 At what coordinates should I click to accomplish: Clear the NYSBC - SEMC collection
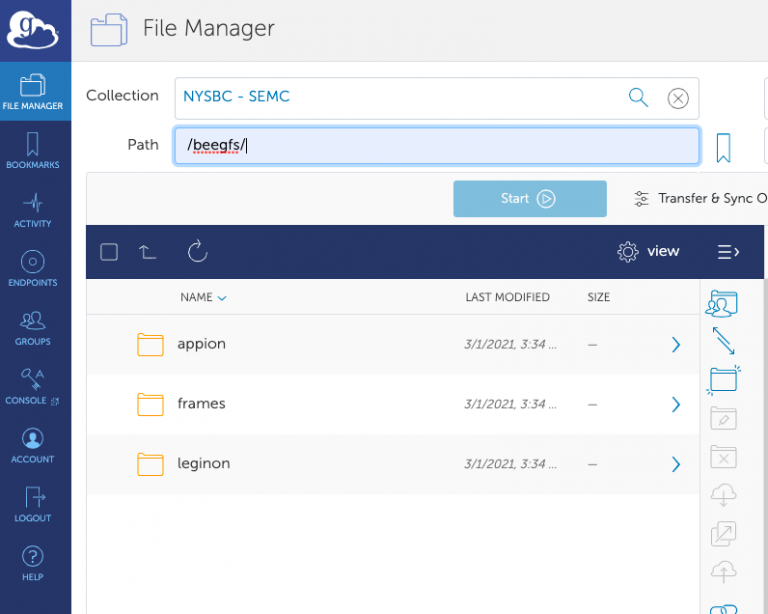(678, 98)
